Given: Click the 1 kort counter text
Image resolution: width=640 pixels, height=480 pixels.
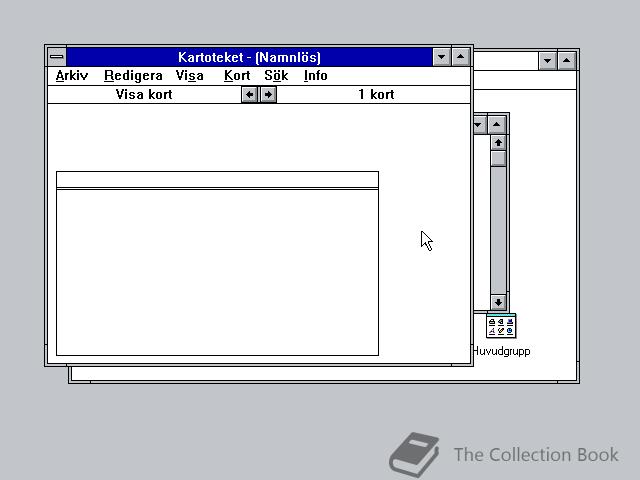Looking at the screenshot, I should pyautogui.click(x=376, y=95).
